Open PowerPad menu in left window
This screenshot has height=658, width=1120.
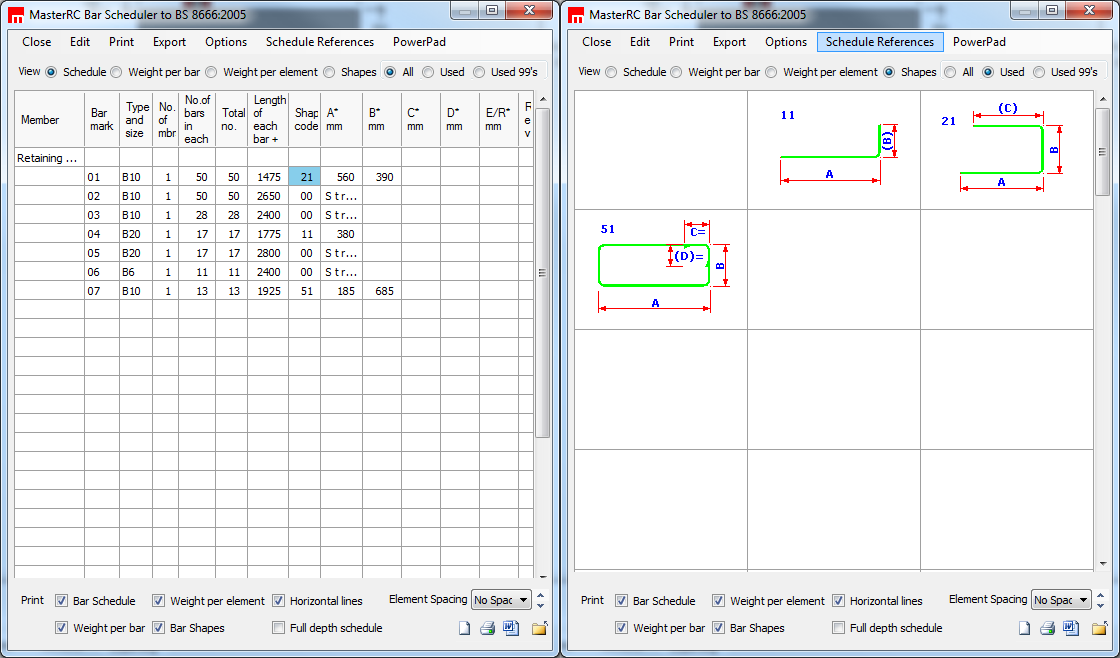pos(419,42)
